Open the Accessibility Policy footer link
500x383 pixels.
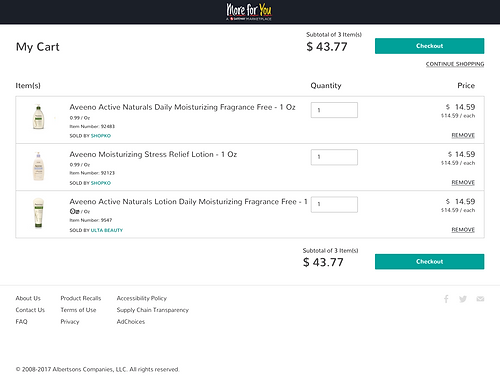[142, 298]
